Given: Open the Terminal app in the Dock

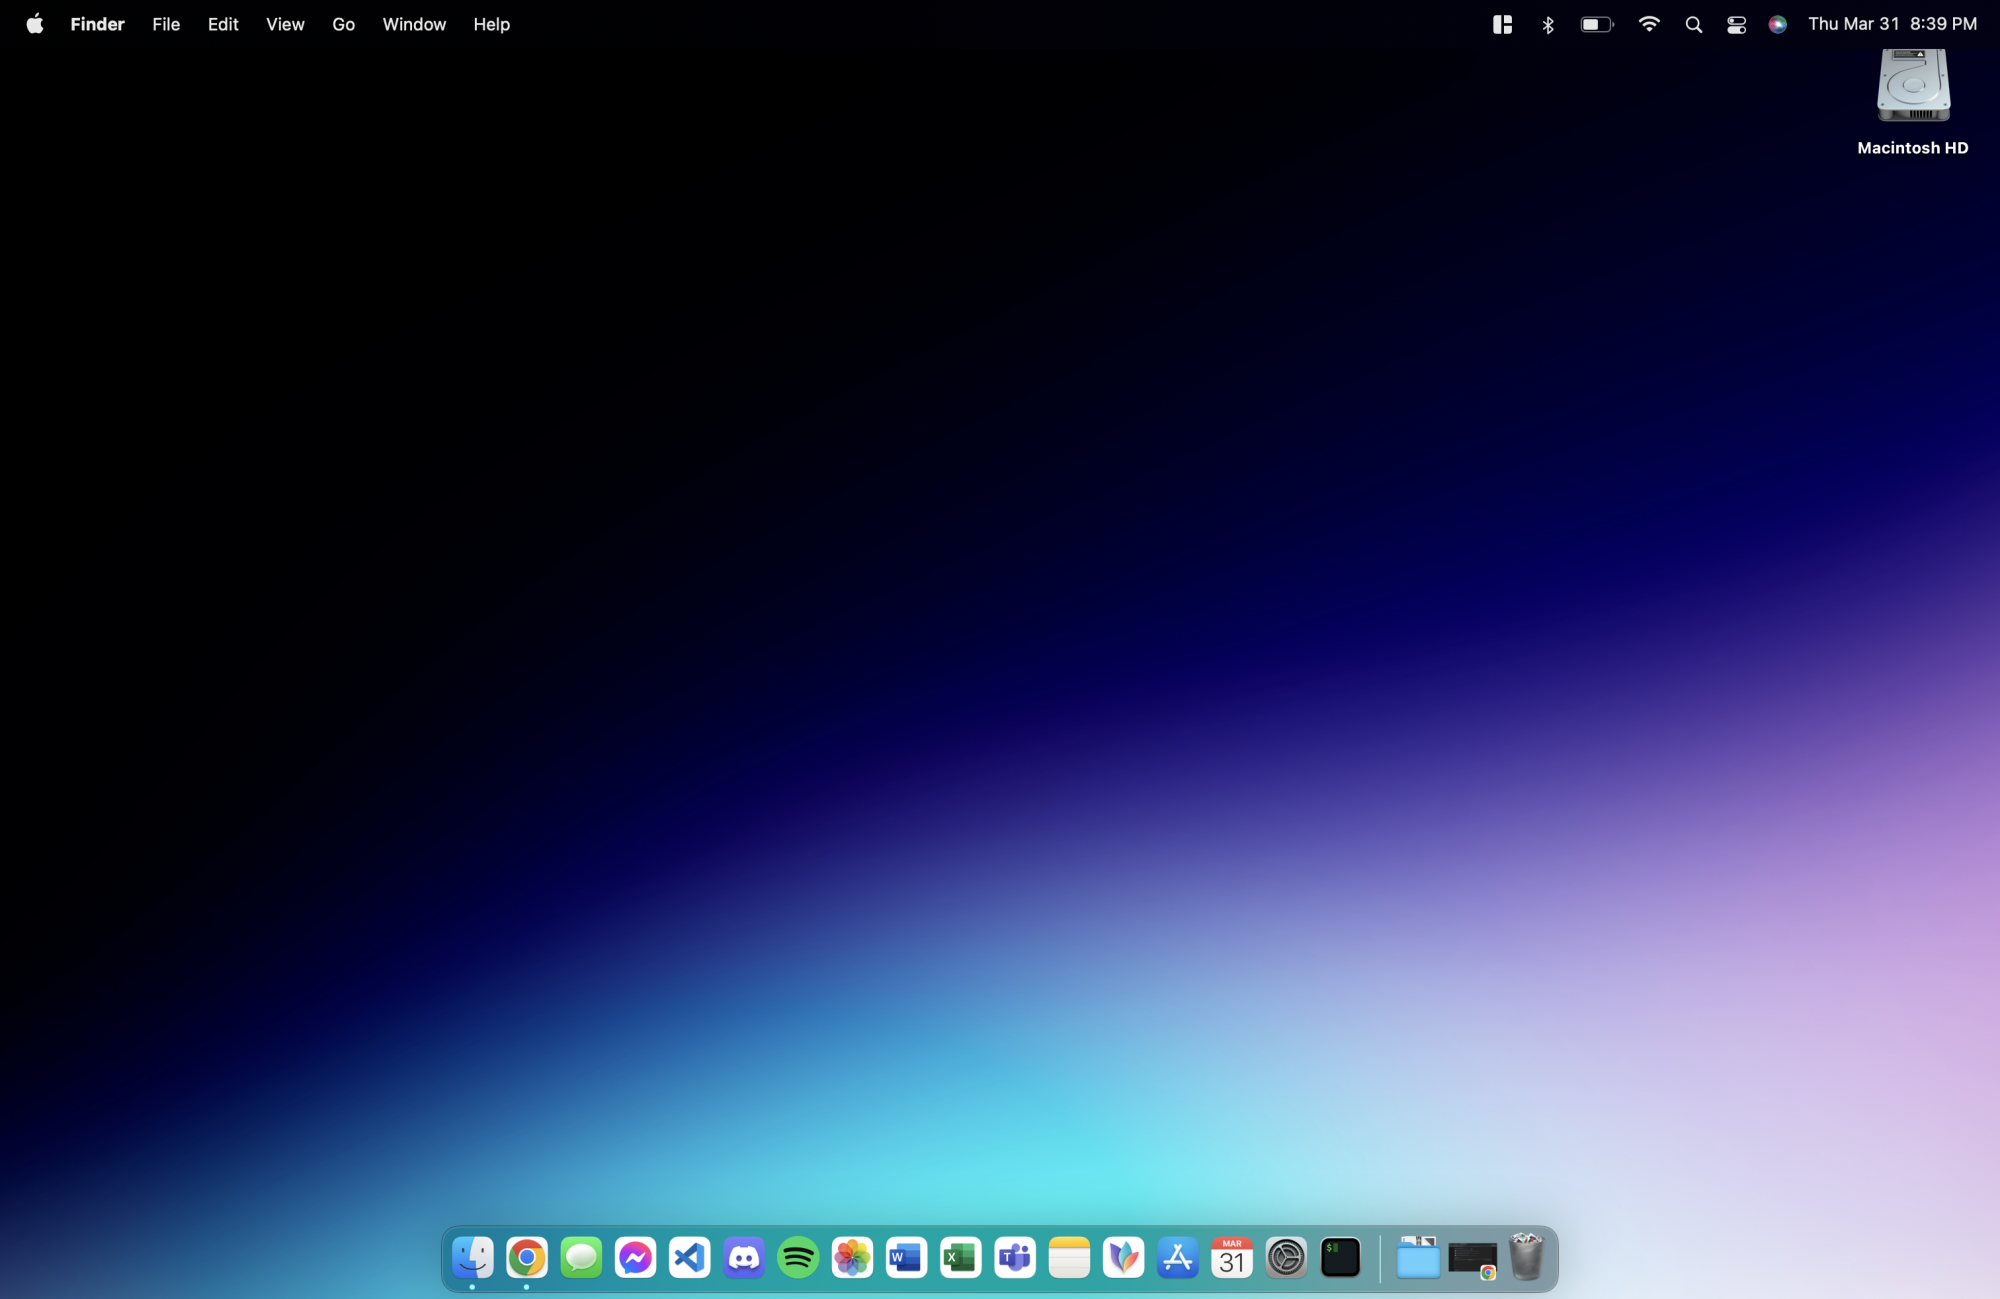Looking at the screenshot, I should pyautogui.click(x=1340, y=1257).
